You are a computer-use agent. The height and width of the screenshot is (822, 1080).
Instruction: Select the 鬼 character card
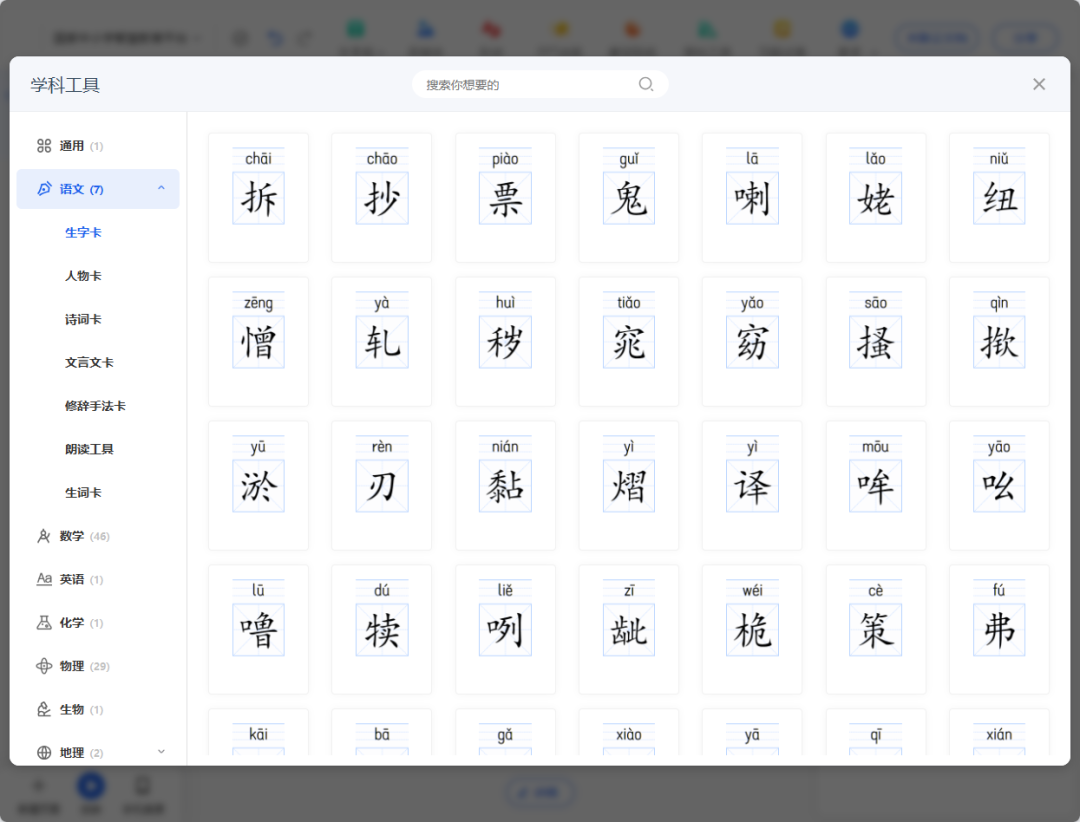[x=628, y=198]
